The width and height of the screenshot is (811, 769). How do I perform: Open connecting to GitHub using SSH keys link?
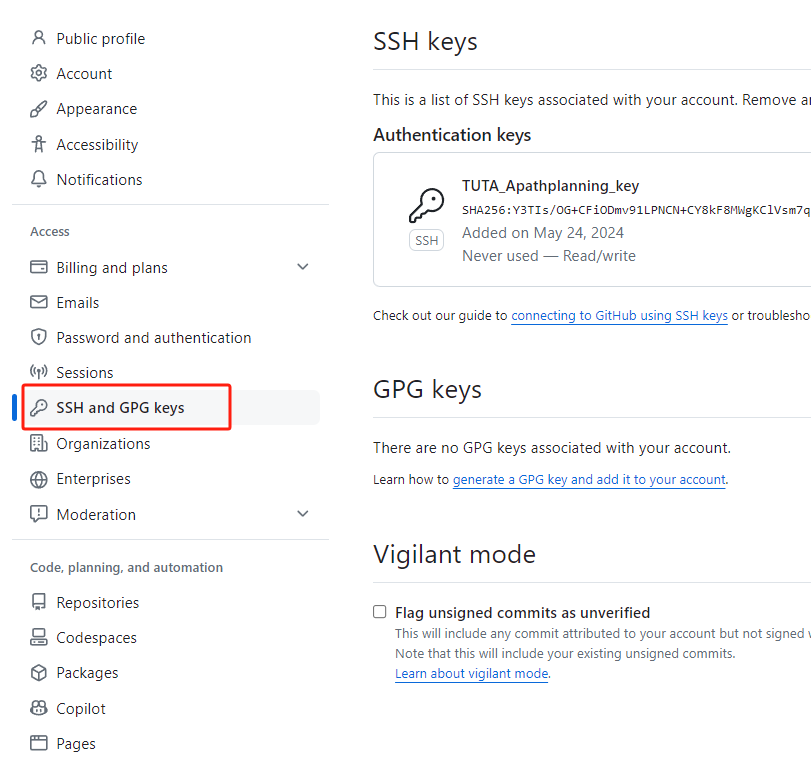[x=619, y=315]
